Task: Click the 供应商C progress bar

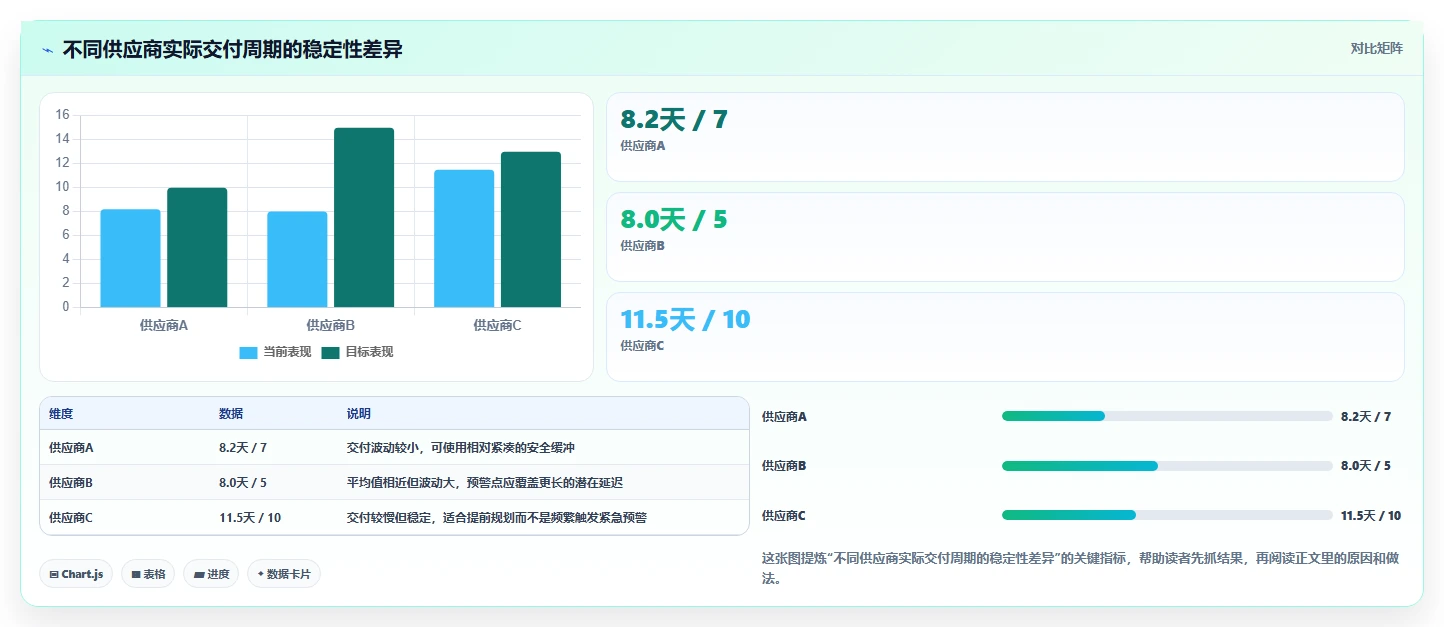Action: pos(1167,515)
